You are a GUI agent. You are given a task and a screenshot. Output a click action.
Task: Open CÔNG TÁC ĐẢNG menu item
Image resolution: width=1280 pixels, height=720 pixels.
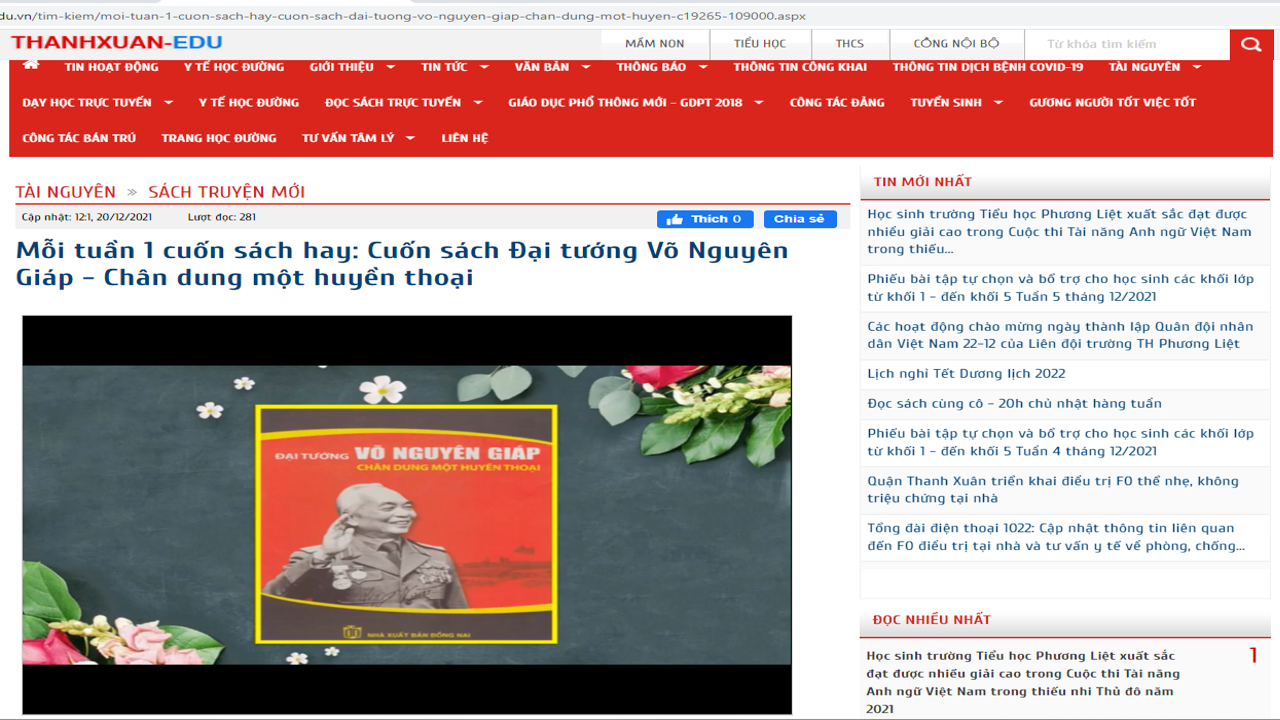(837, 102)
